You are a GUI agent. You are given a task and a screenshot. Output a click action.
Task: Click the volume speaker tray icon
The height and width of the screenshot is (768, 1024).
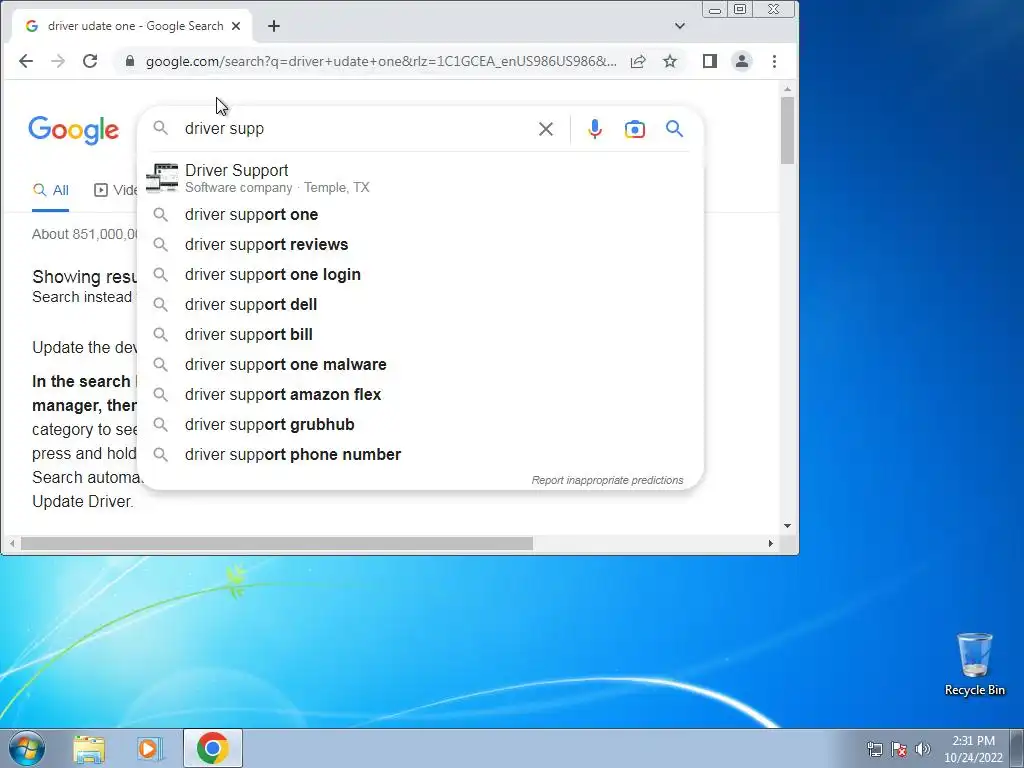tap(922, 749)
